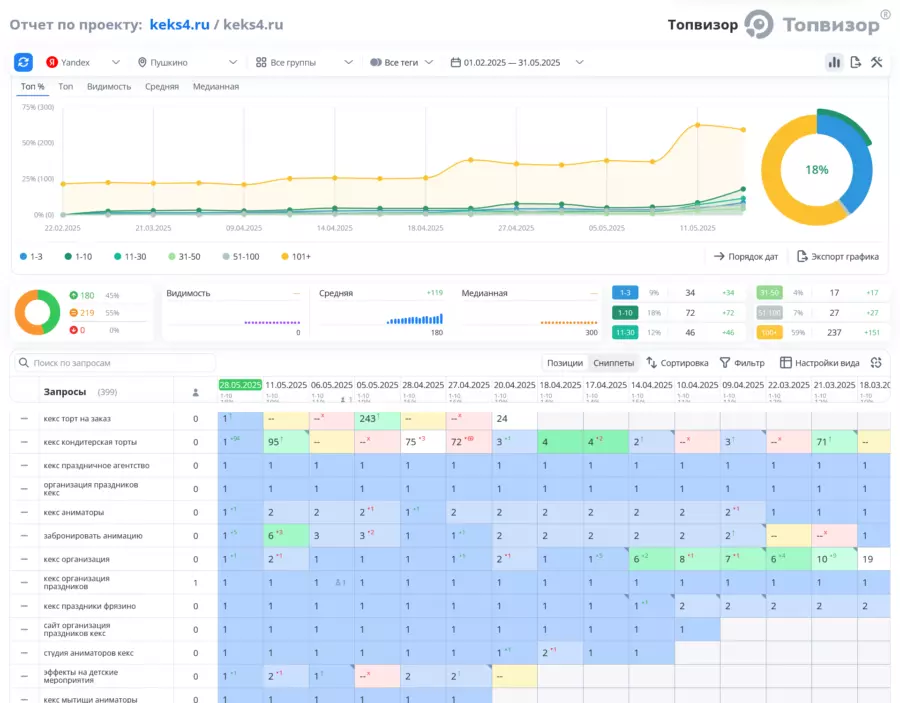The width and height of the screenshot is (900, 703).
Task: Open the tools wrench icon
Action: coord(876,62)
